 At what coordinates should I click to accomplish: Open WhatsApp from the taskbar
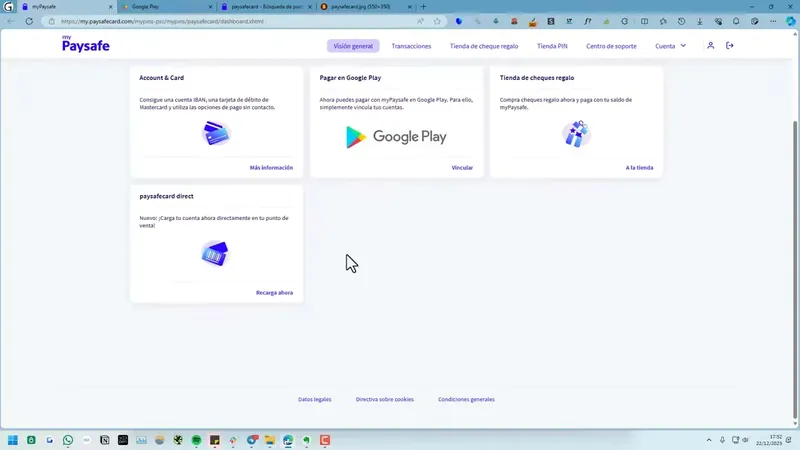tap(68, 440)
